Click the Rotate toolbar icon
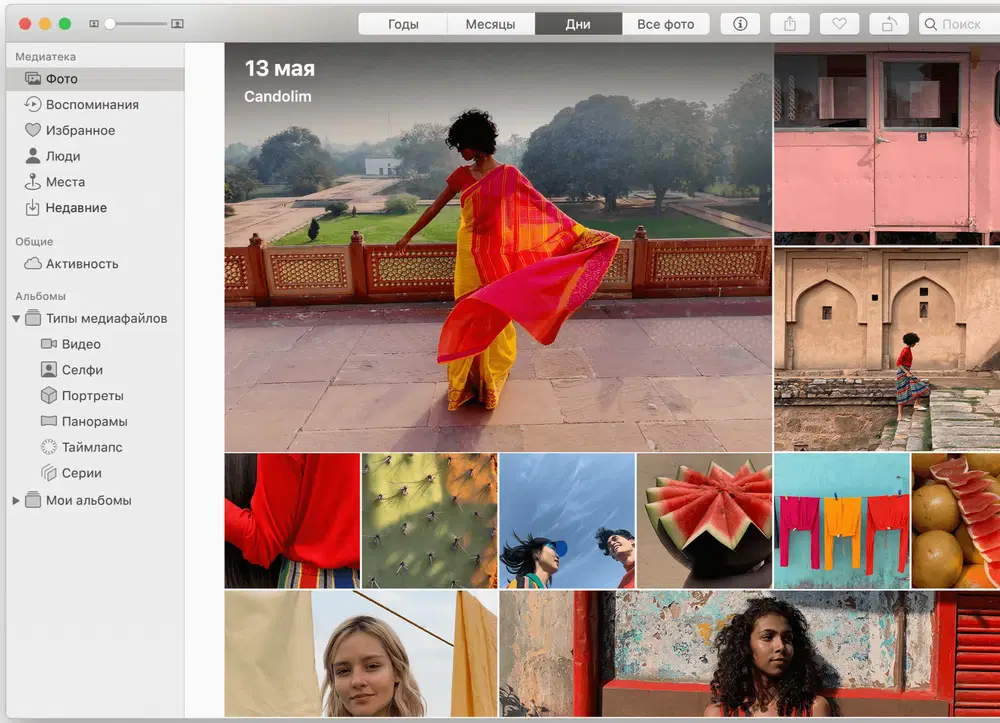The width and height of the screenshot is (1000, 723). click(x=889, y=24)
